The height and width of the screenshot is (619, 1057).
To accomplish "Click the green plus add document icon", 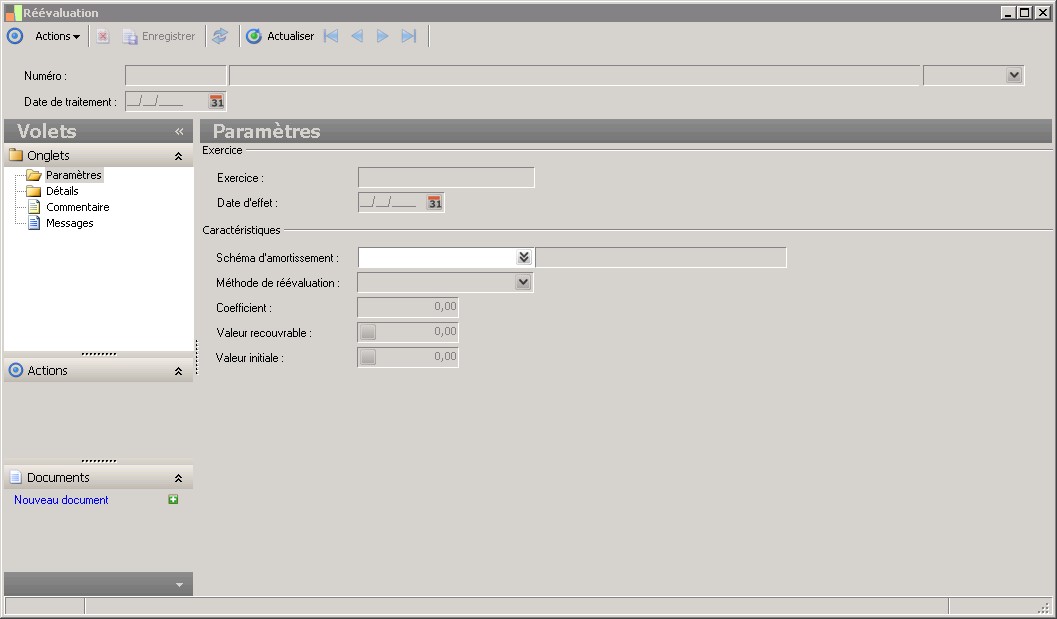I will 173,500.
